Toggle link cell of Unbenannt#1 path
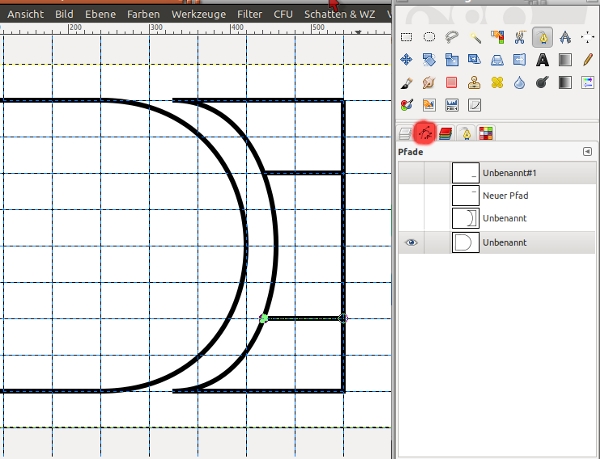The image size is (600, 459). 437,173
